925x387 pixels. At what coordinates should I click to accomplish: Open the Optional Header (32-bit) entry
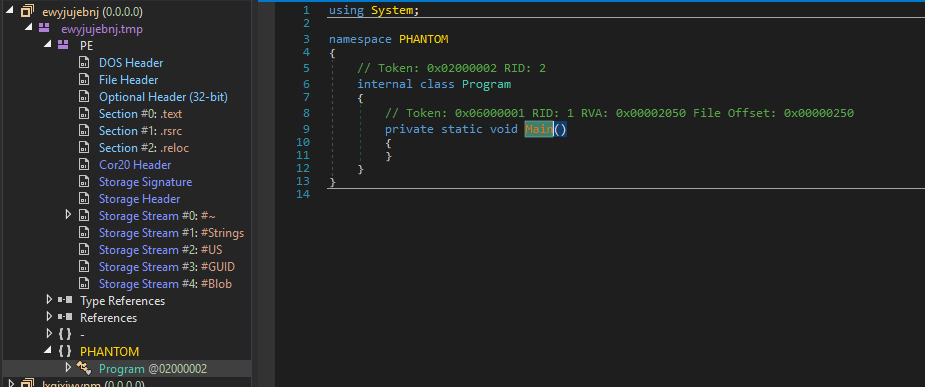pos(163,97)
